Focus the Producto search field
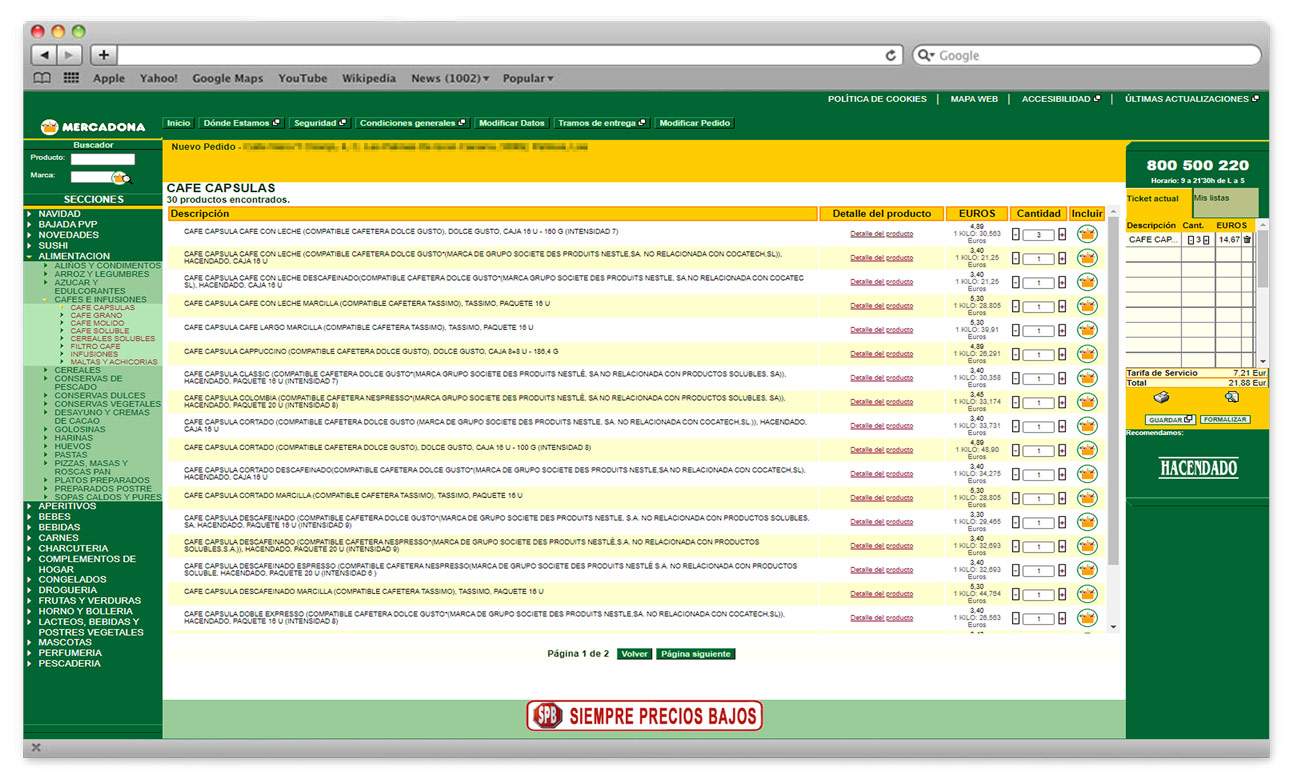Viewport: 1296px width, 780px height. 102,158
